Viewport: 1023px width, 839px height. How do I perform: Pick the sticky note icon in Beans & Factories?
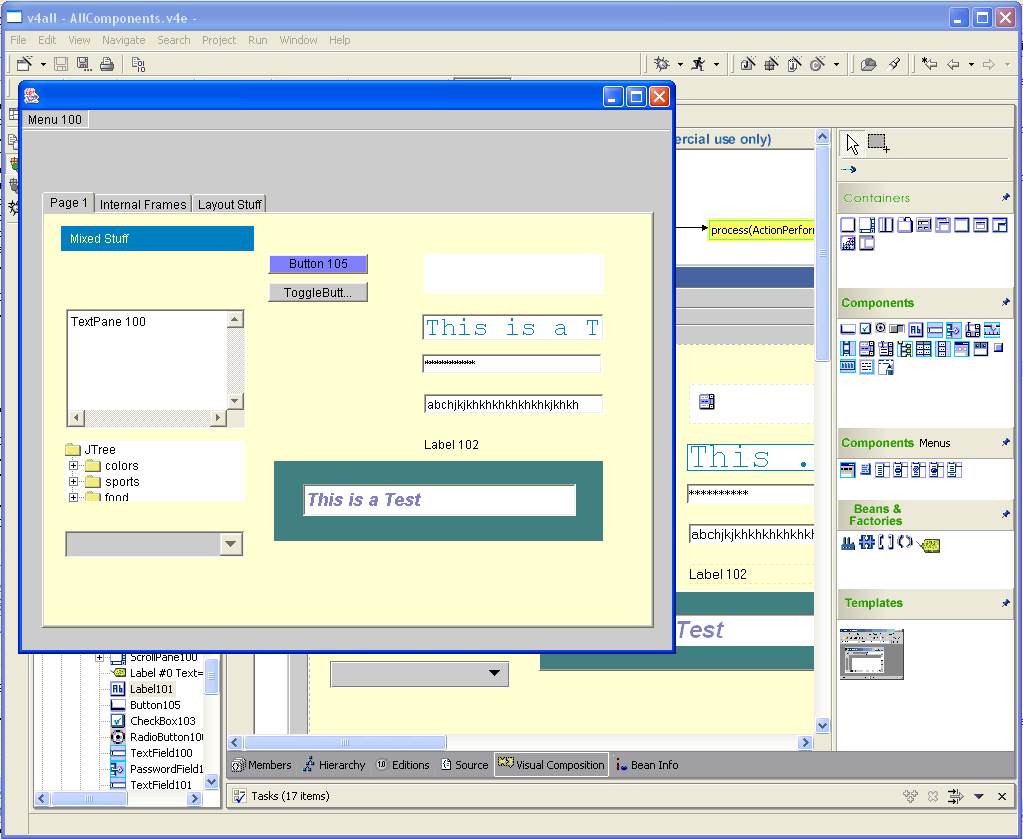(929, 544)
